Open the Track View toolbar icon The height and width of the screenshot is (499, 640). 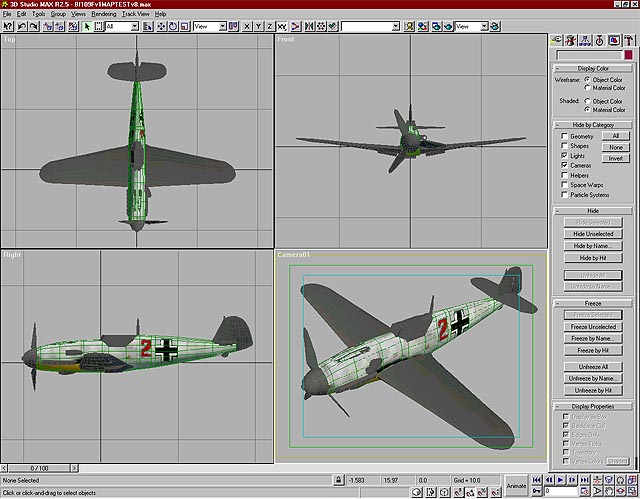[x=409, y=27]
